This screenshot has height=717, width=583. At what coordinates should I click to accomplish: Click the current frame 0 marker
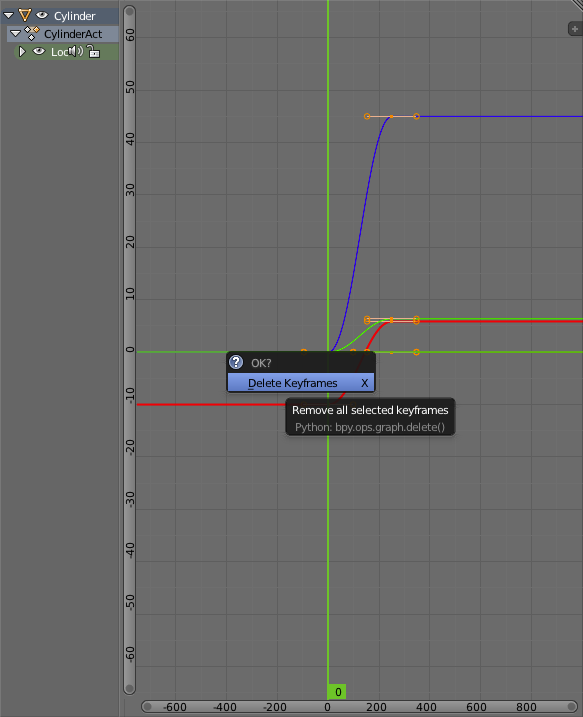coord(337,691)
